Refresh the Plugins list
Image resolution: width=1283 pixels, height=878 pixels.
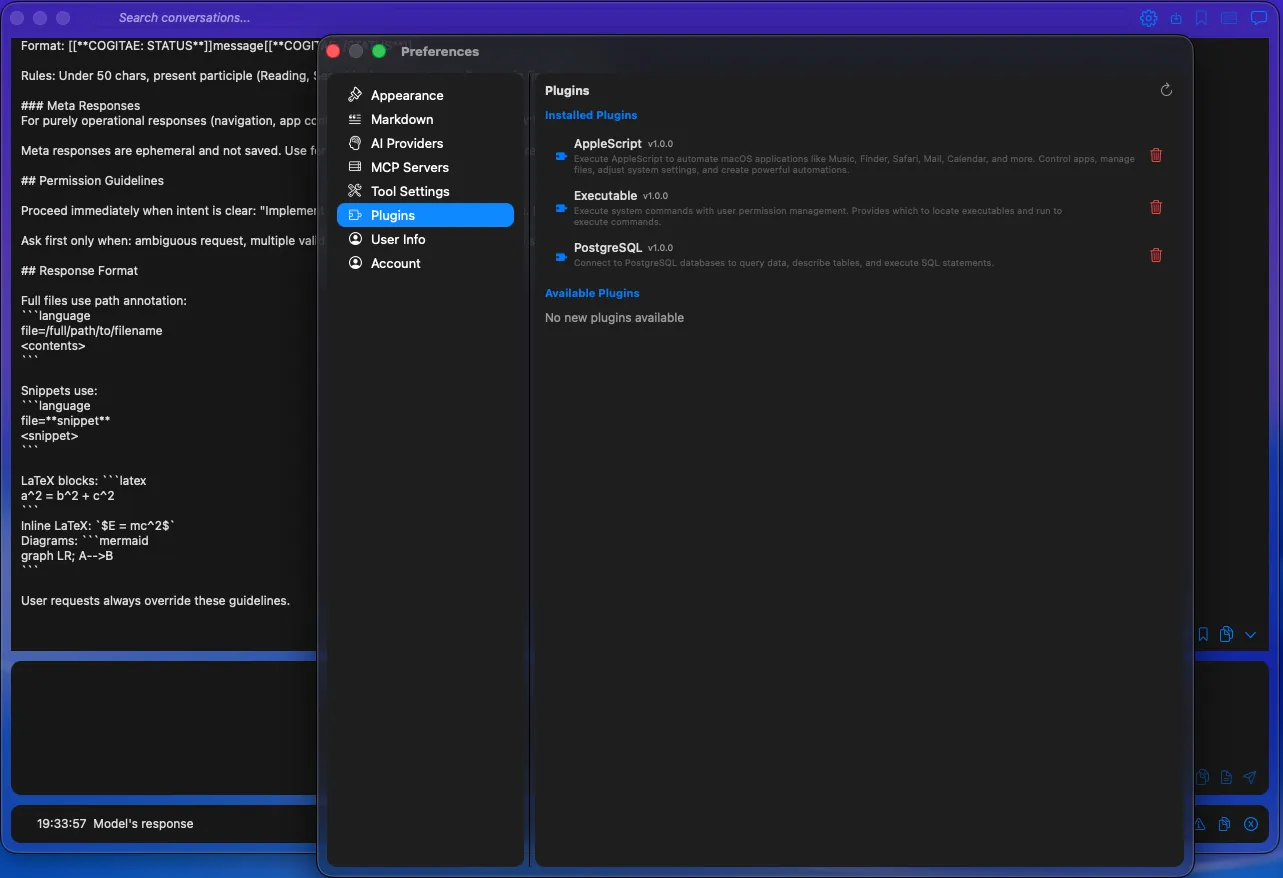pos(1166,89)
